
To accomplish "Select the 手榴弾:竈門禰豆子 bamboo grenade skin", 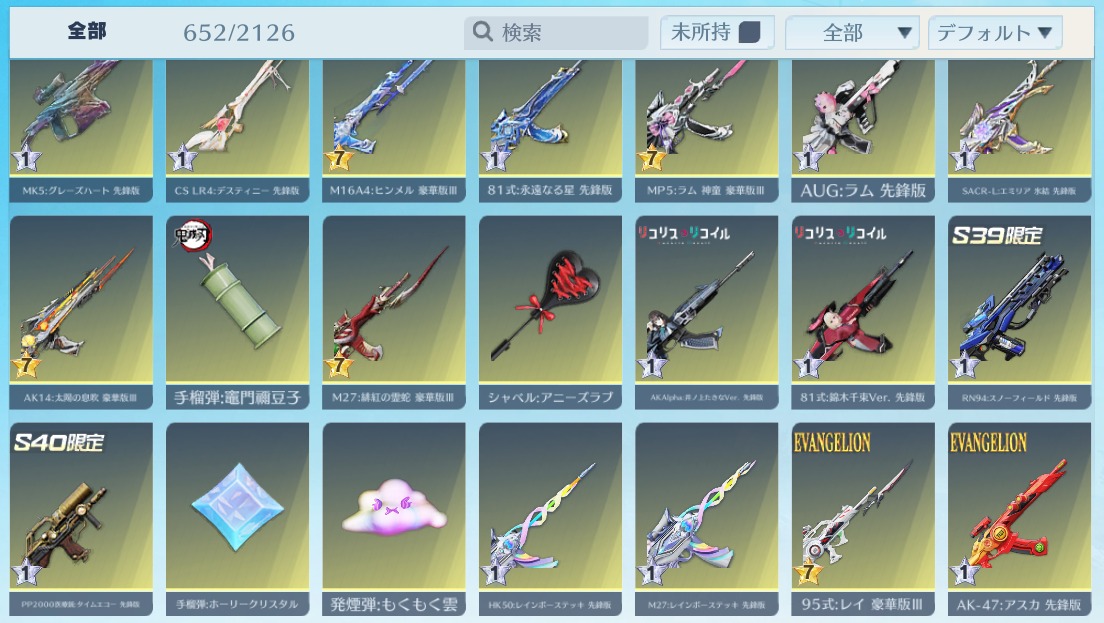I will pos(237,312).
